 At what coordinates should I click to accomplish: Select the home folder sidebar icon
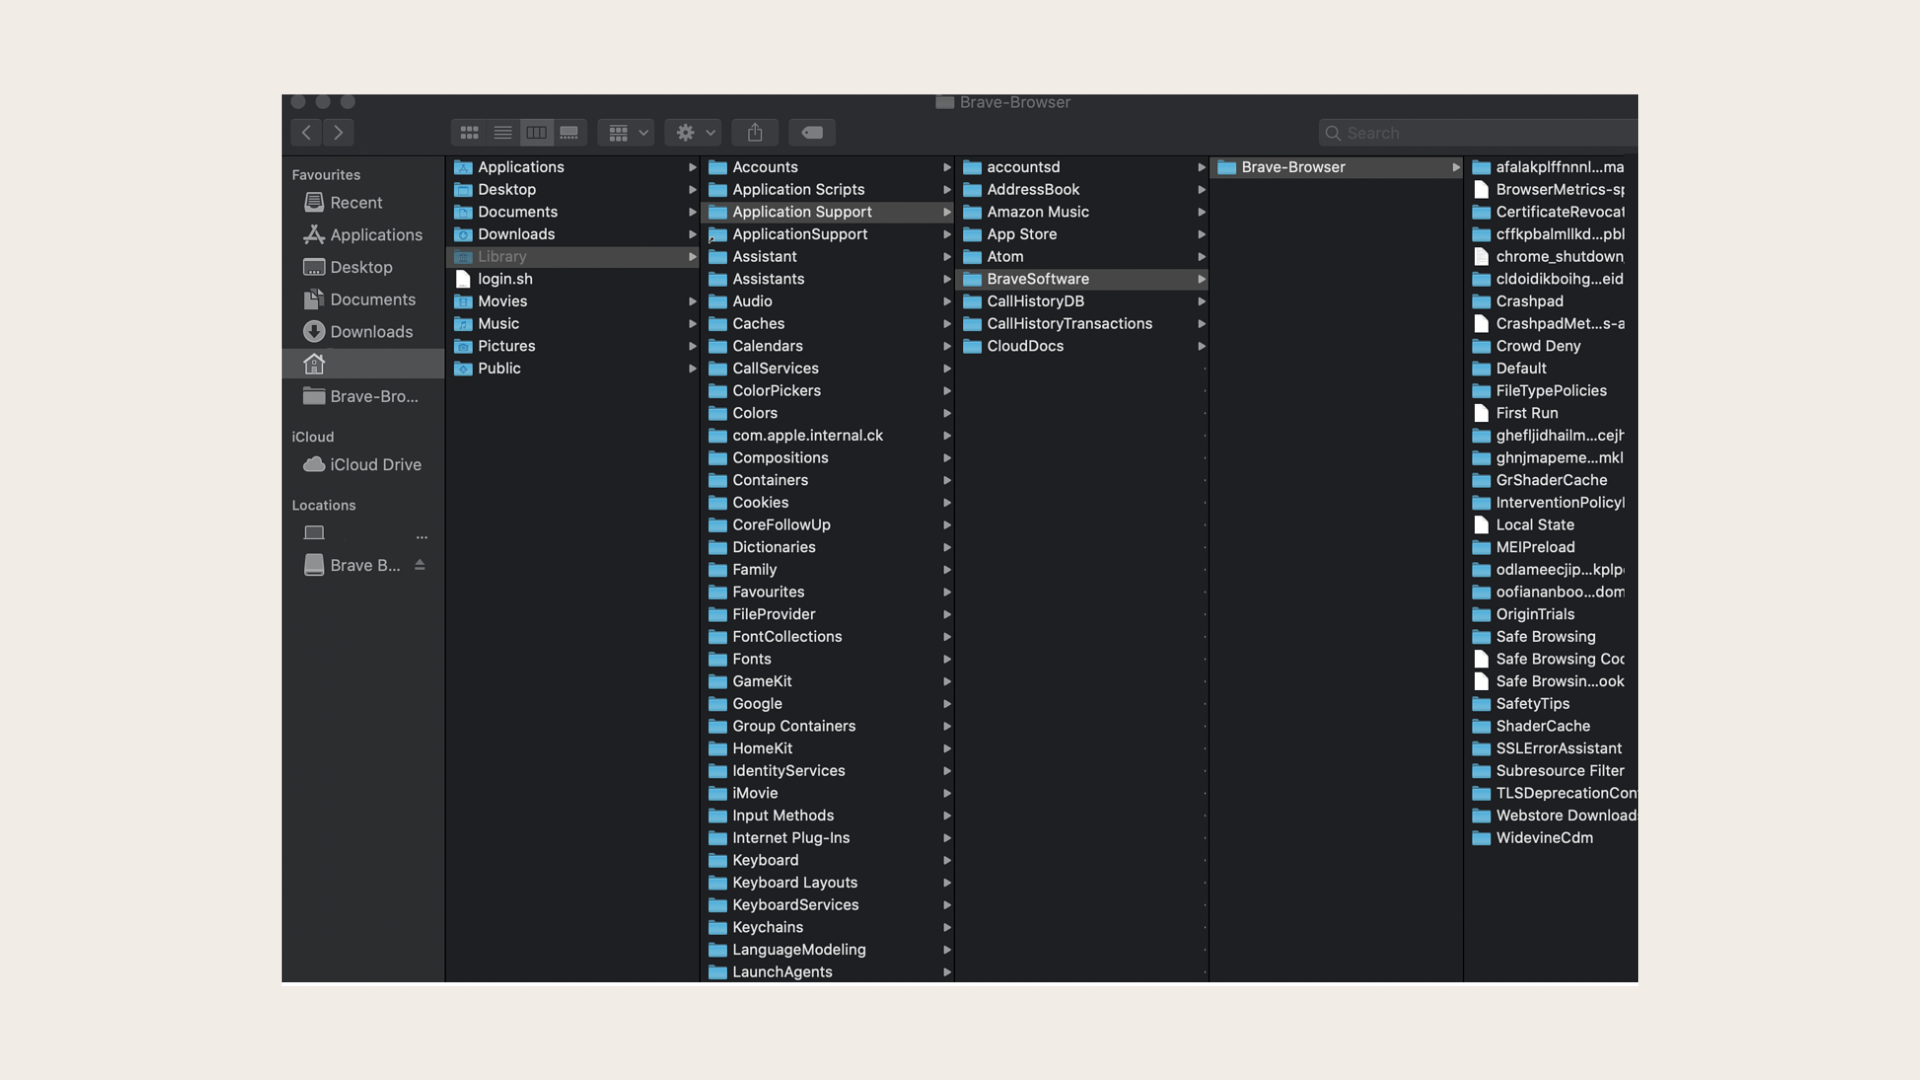click(x=314, y=364)
